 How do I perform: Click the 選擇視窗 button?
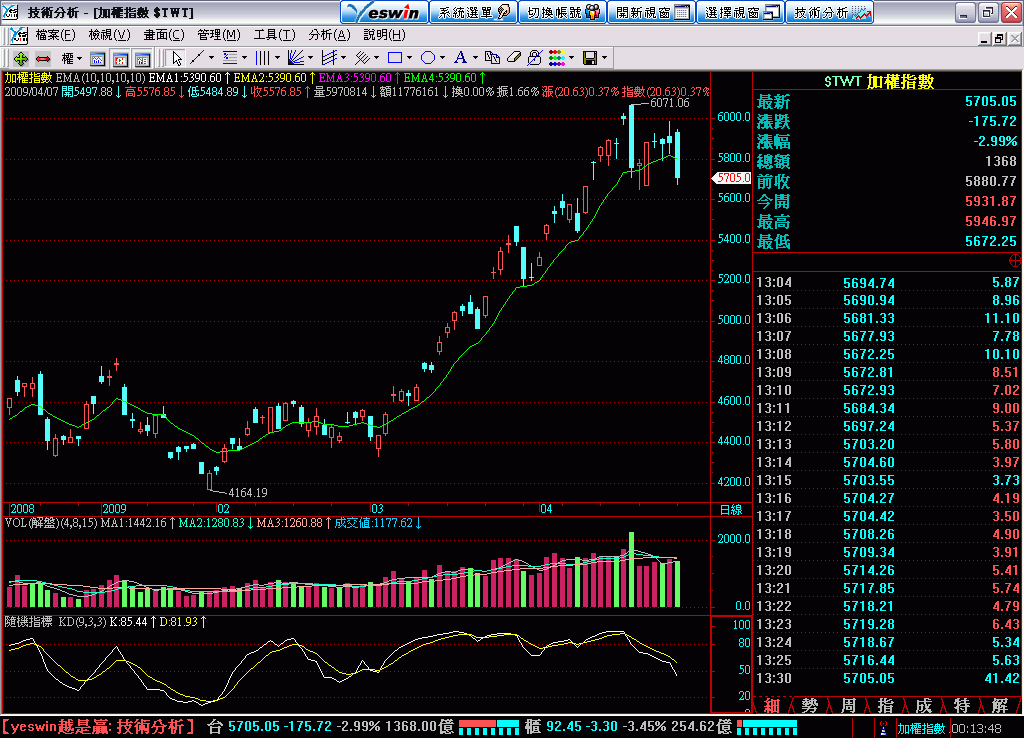point(741,12)
